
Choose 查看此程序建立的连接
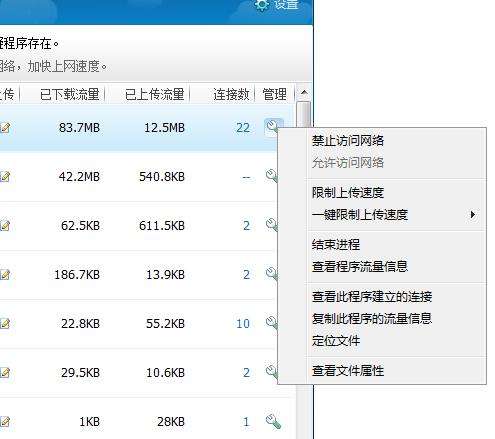coord(372,296)
